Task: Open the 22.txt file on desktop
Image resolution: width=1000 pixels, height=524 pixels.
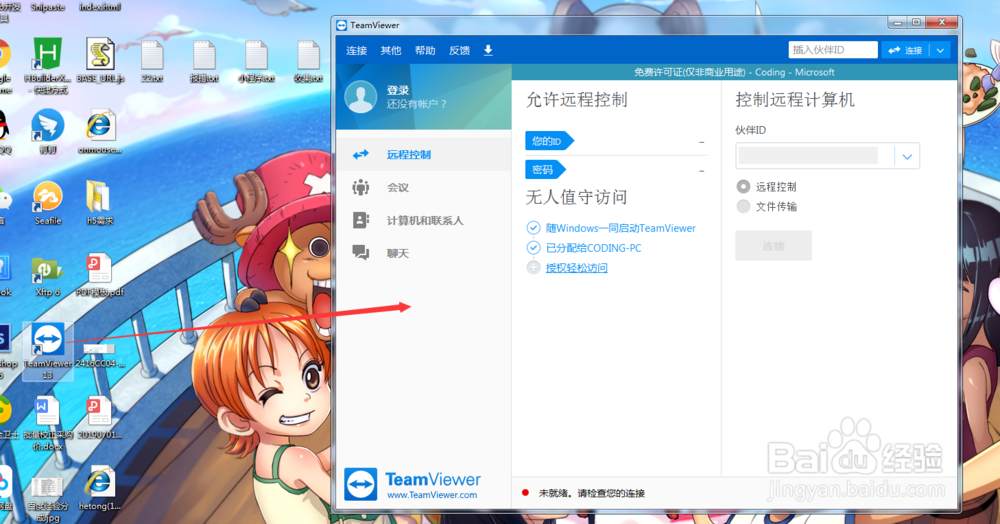Action: coord(152,61)
